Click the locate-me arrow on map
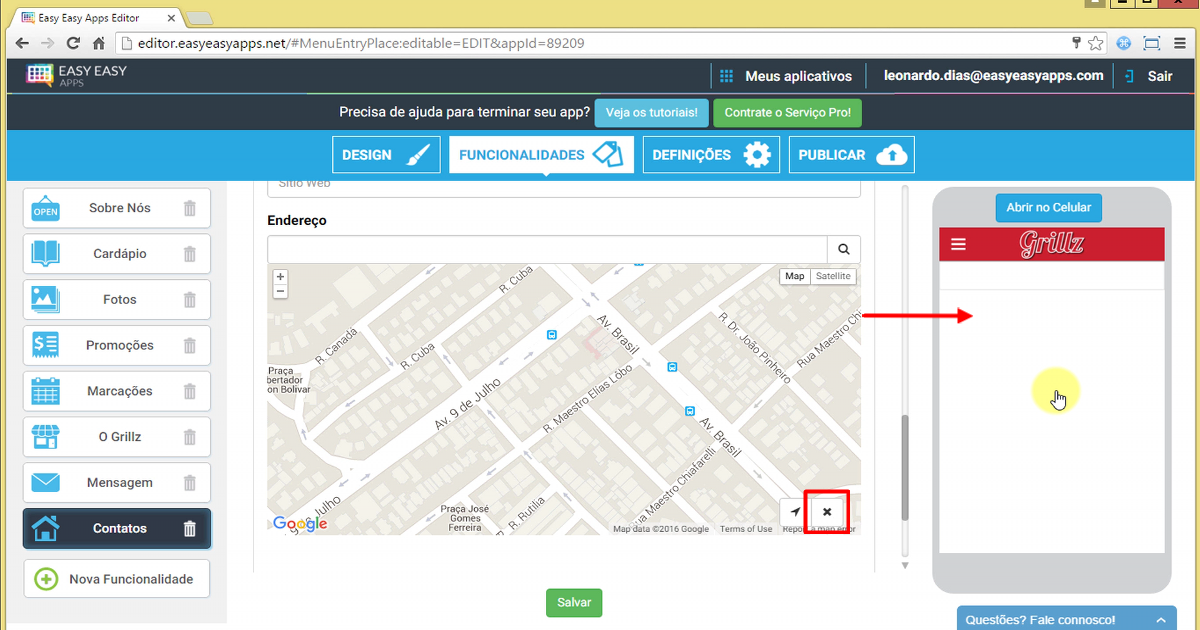Viewport: 1200px width, 630px height. pyautogui.click(x=795, y=512)
